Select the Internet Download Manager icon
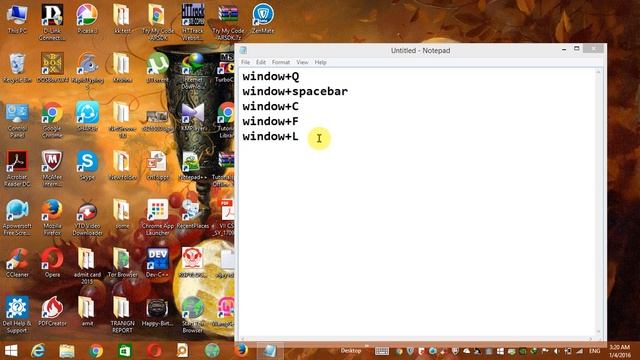Viewport: 640px width, 360px height. 193,71
